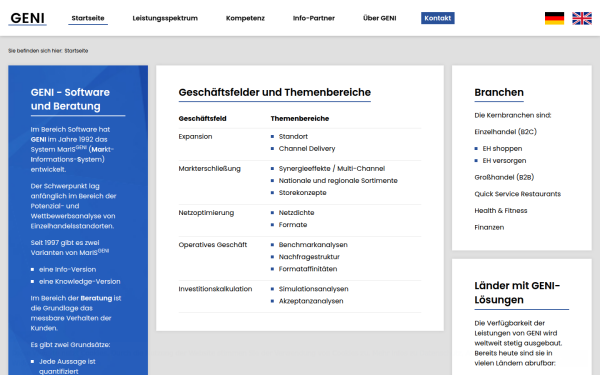Viewport: 600px width, 375px height.
Task: Click Die Kernbranchen sind text
Action: tap(513, 115)
